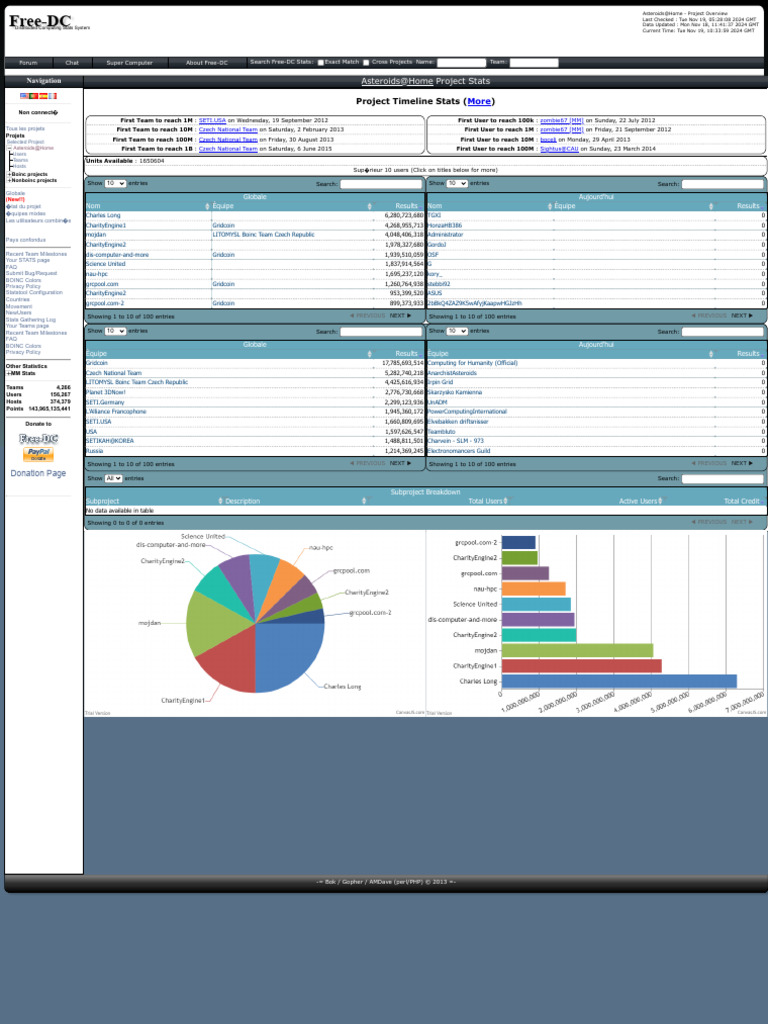This screenshot has height=1024, width=768.
Task: Sort Aujourd'hui teams table by Equipe column
Action: 571,353
